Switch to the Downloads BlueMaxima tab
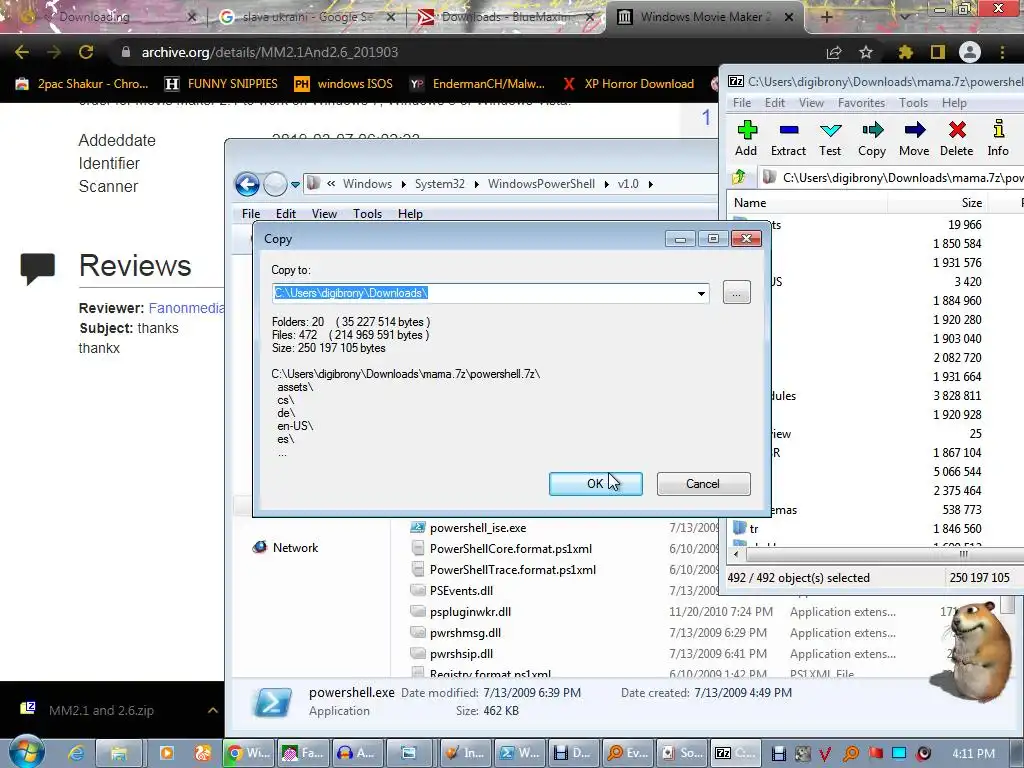 point(506,17)
